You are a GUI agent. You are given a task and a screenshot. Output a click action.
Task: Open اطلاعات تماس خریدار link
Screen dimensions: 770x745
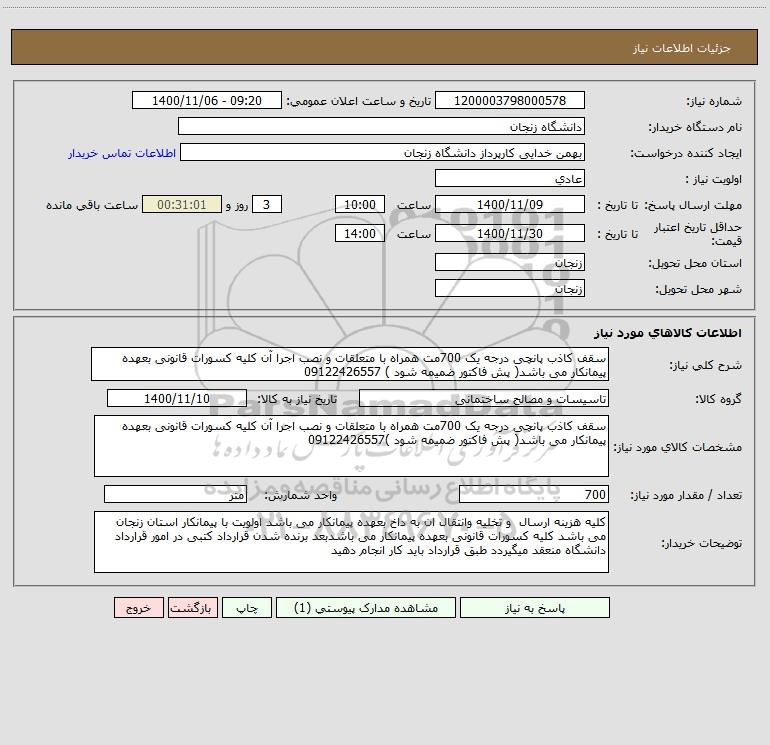(122, 153)
